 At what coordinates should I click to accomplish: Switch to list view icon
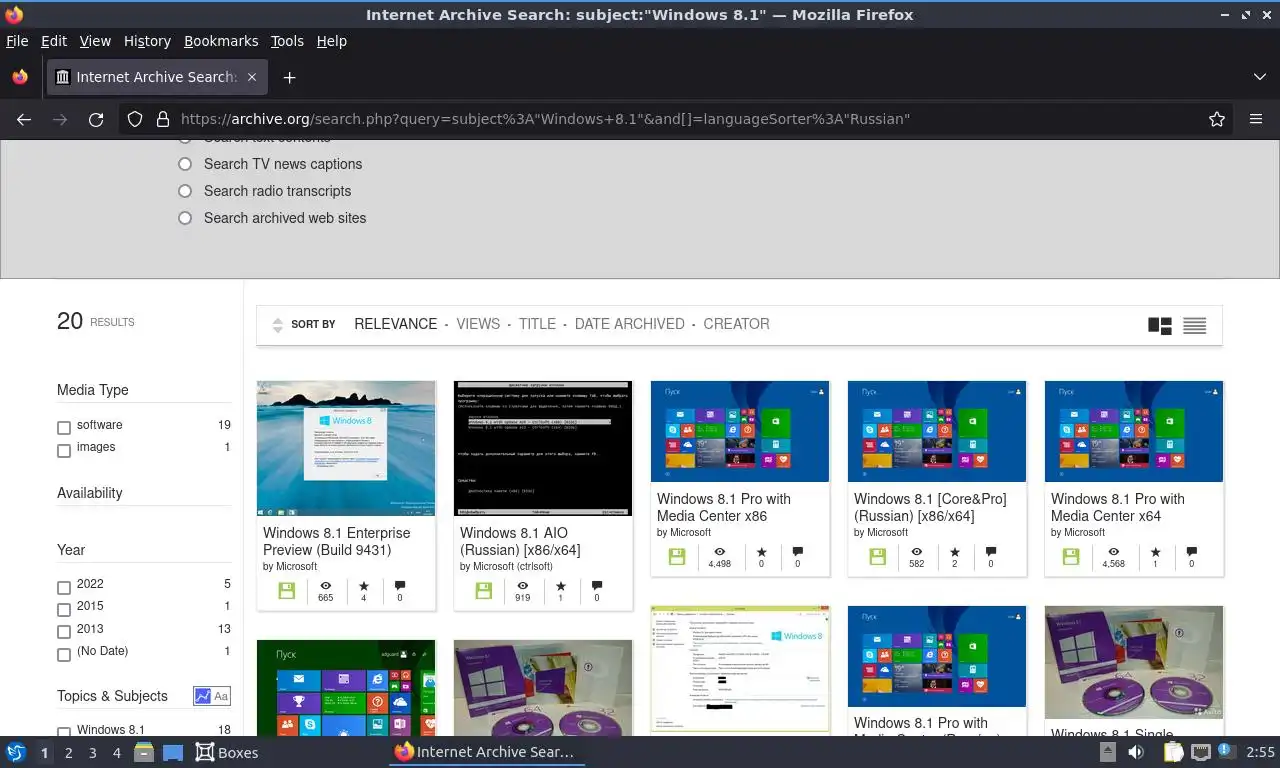click(x=1194, y=325)
